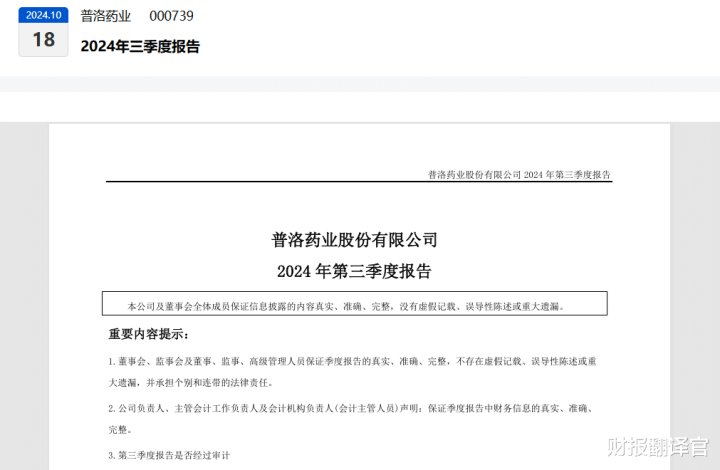
Task: Click the subtitle 2024 年第三季度报告
Action: (354, 271)
